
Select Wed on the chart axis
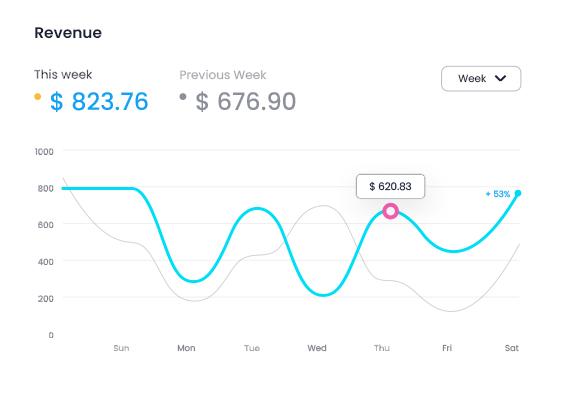[x=317, y=348]
